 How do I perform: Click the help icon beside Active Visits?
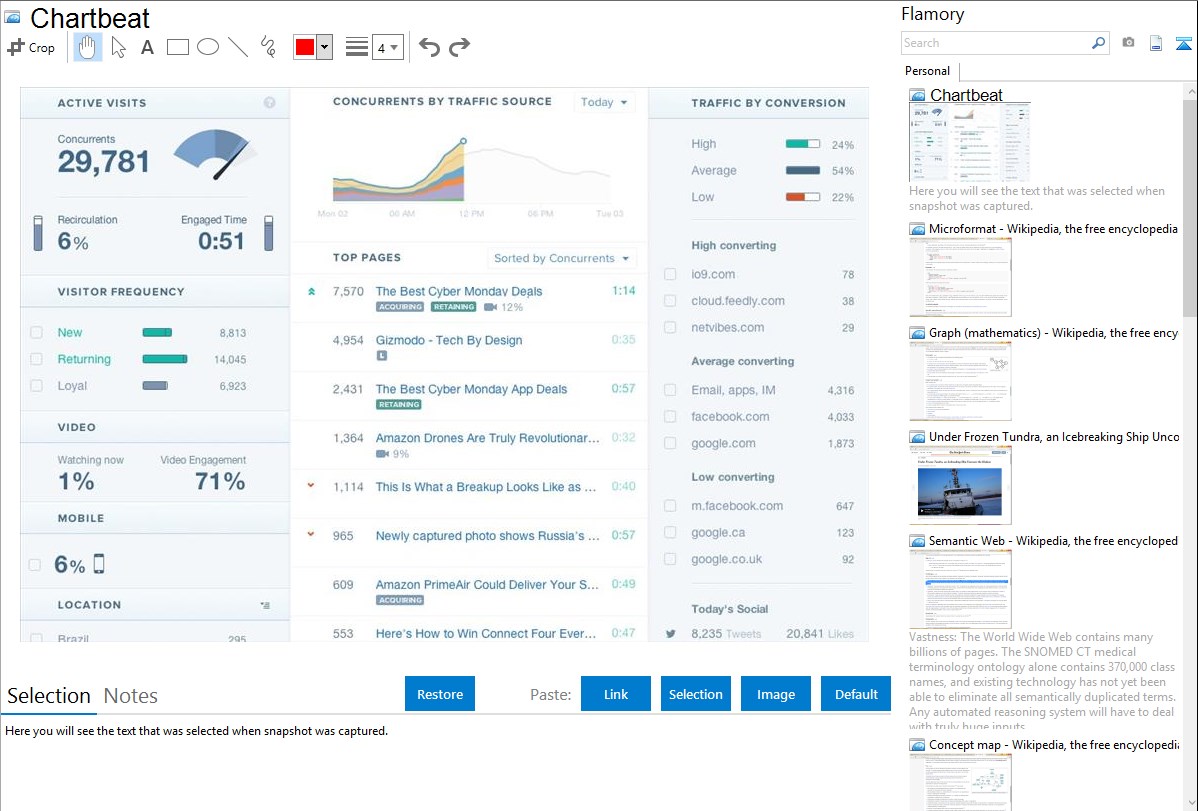tap(270, 102)
